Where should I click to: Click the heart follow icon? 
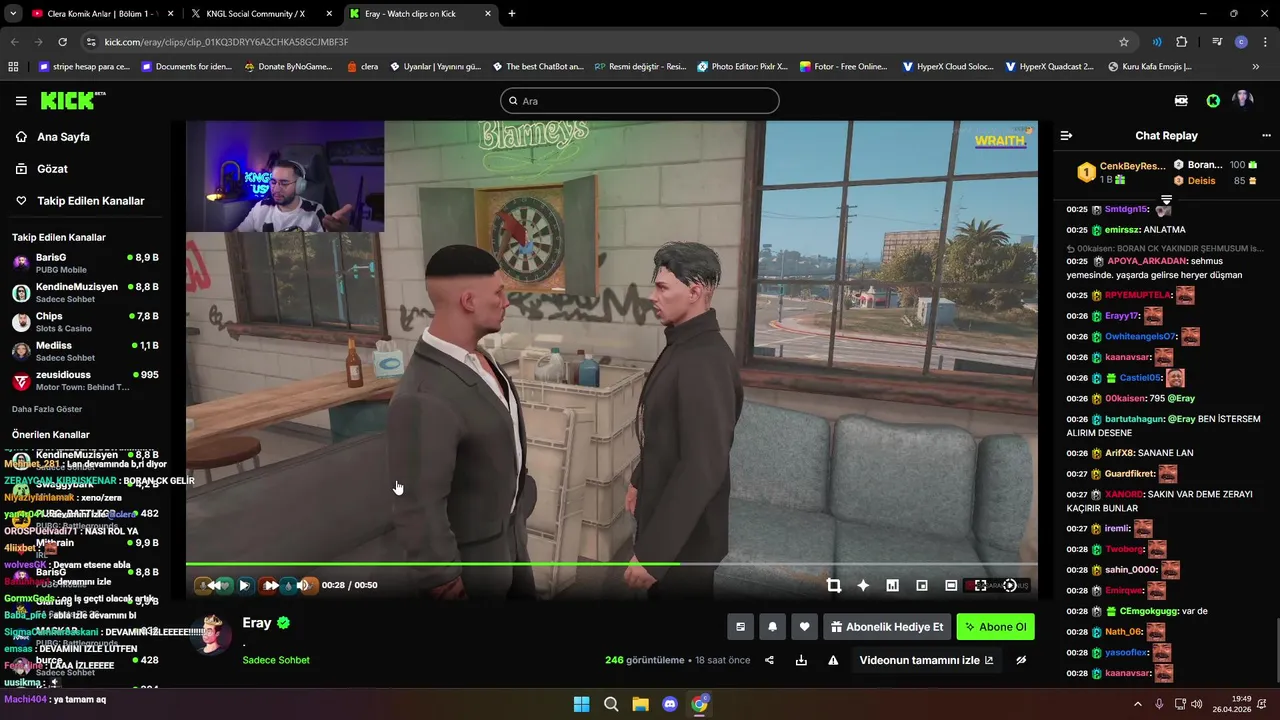pyautogui.click(x=804, y=627)
